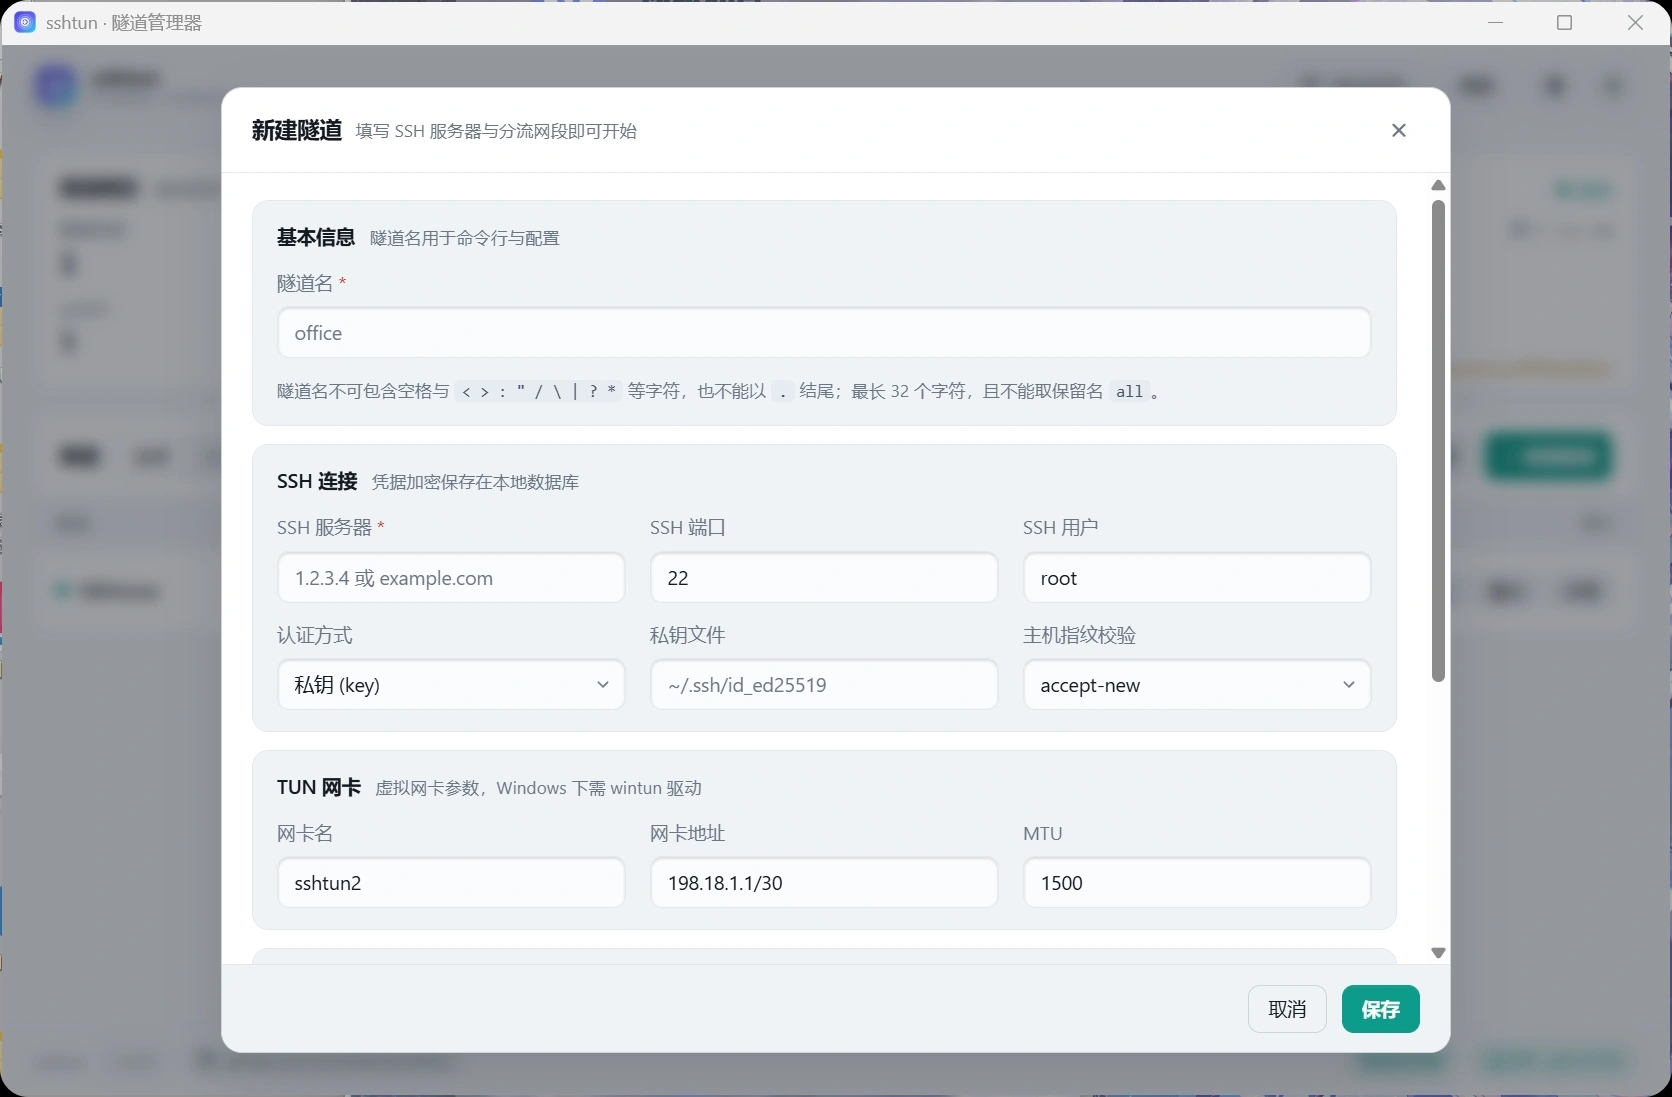Open the 认证方式 dropdown showing 私钥 (key)
This screenshot has width=1672, height=1097.
point(451,685)
